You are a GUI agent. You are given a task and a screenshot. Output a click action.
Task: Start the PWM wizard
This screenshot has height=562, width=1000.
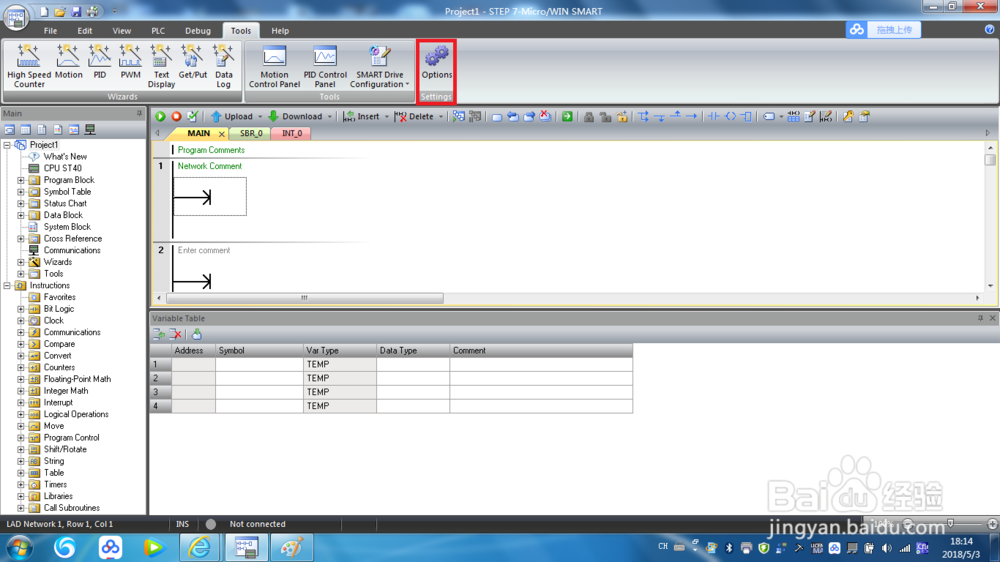[x=130, y=62]
